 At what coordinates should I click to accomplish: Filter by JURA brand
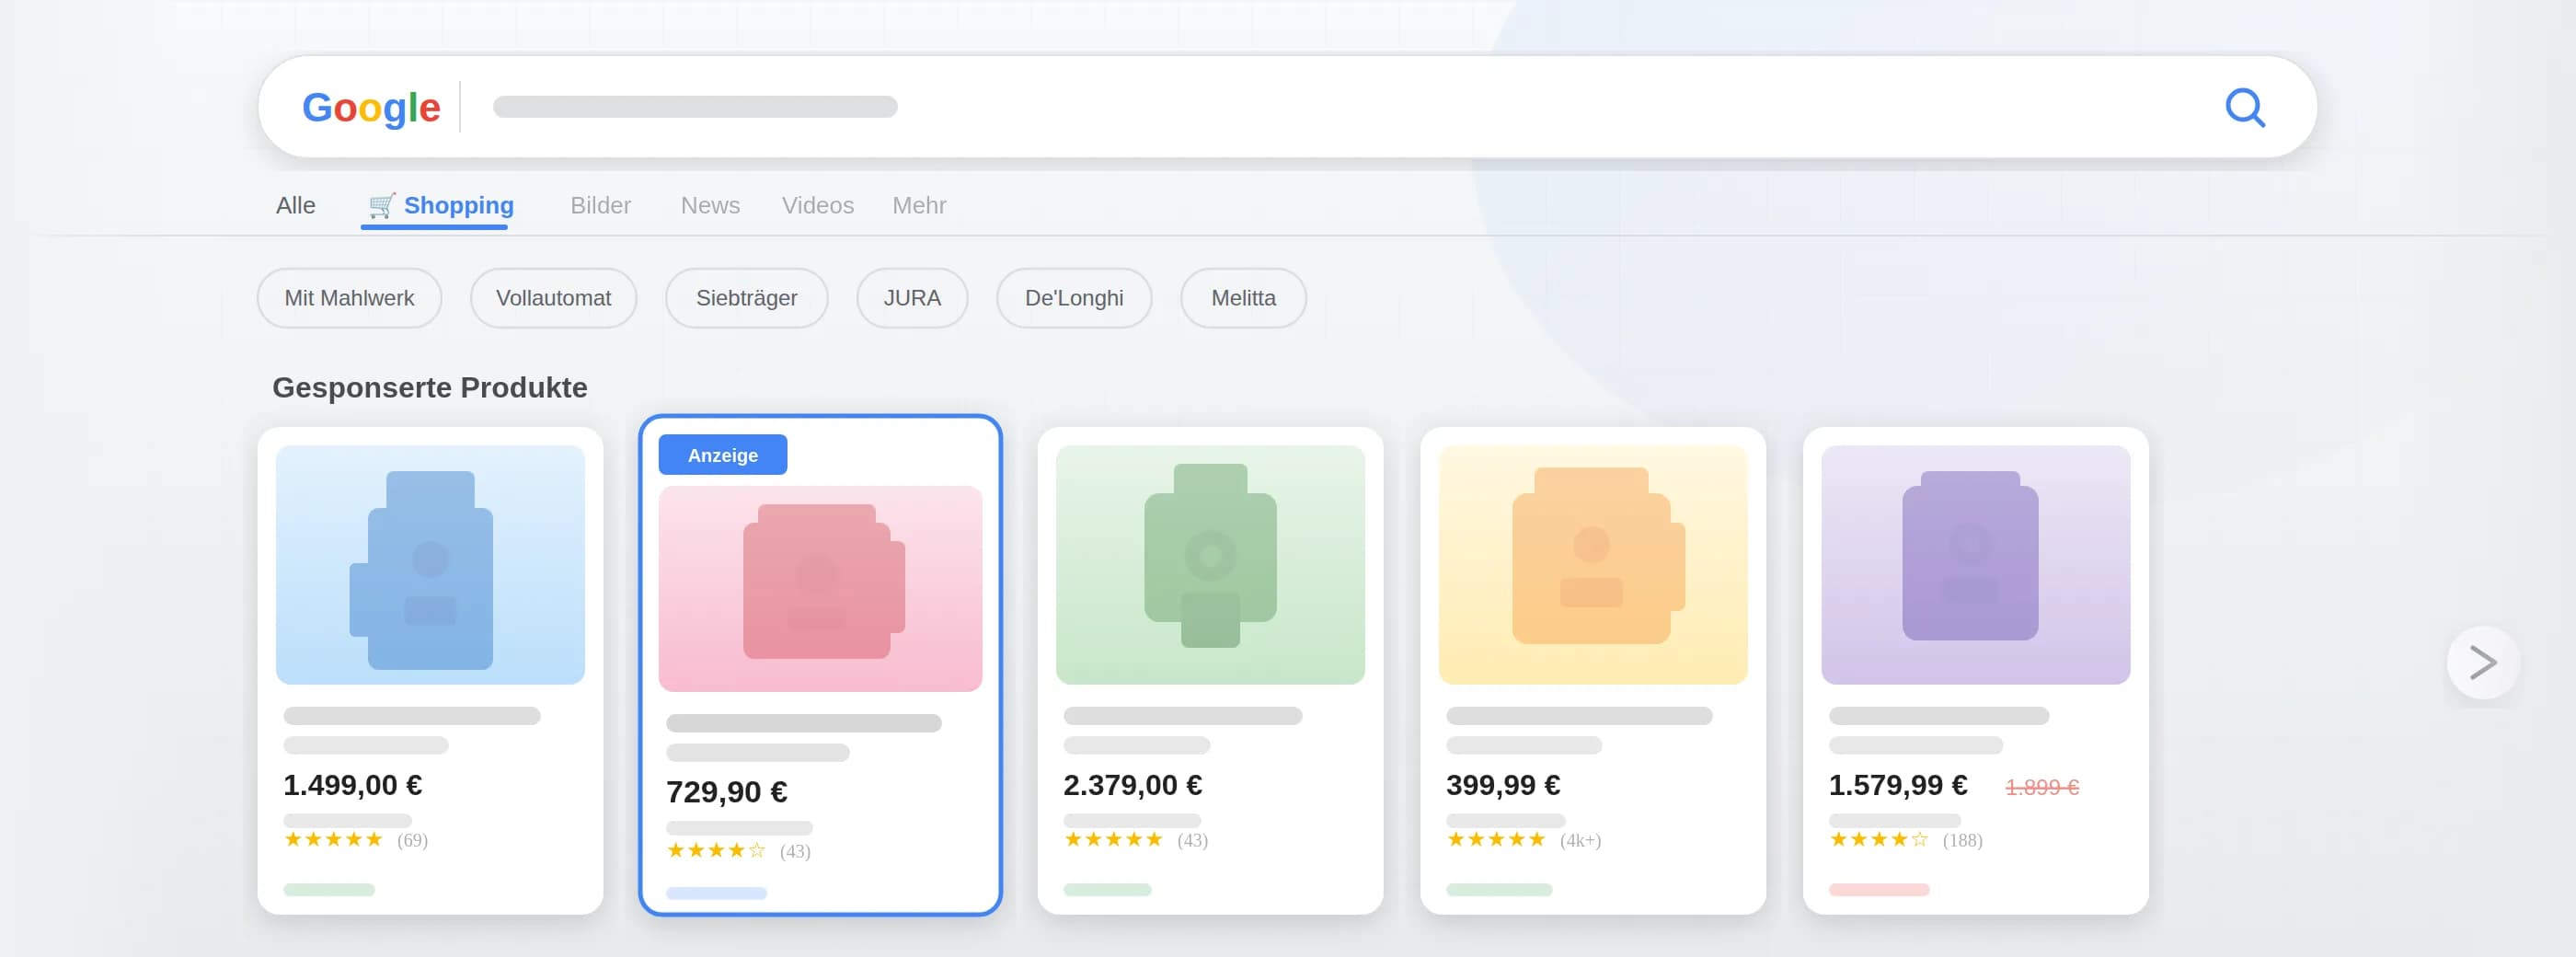(x=911, y=298)
